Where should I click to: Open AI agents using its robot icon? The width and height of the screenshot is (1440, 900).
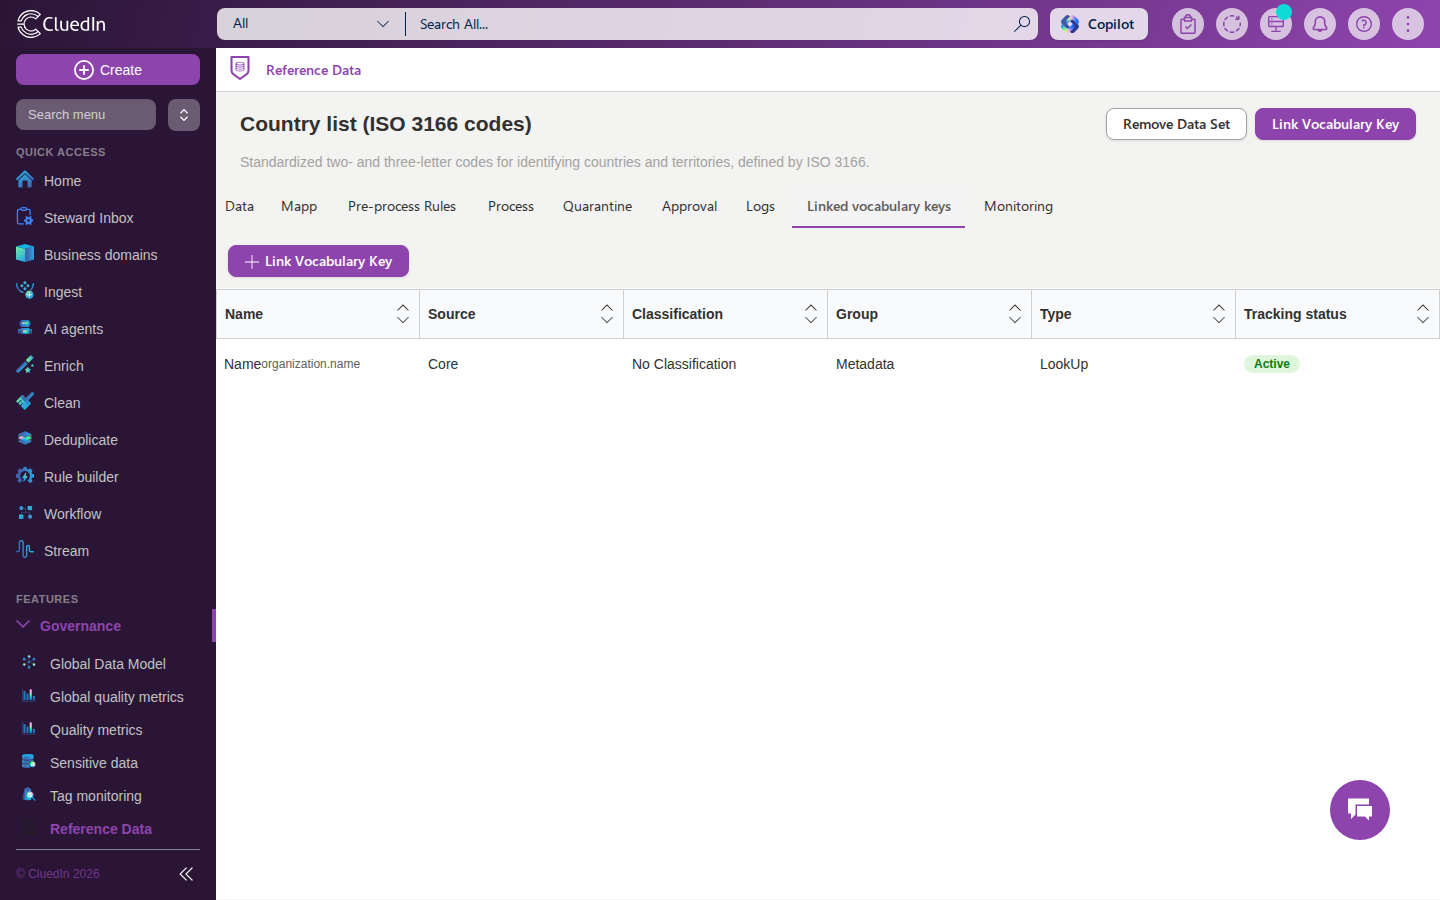pos(25,328)
